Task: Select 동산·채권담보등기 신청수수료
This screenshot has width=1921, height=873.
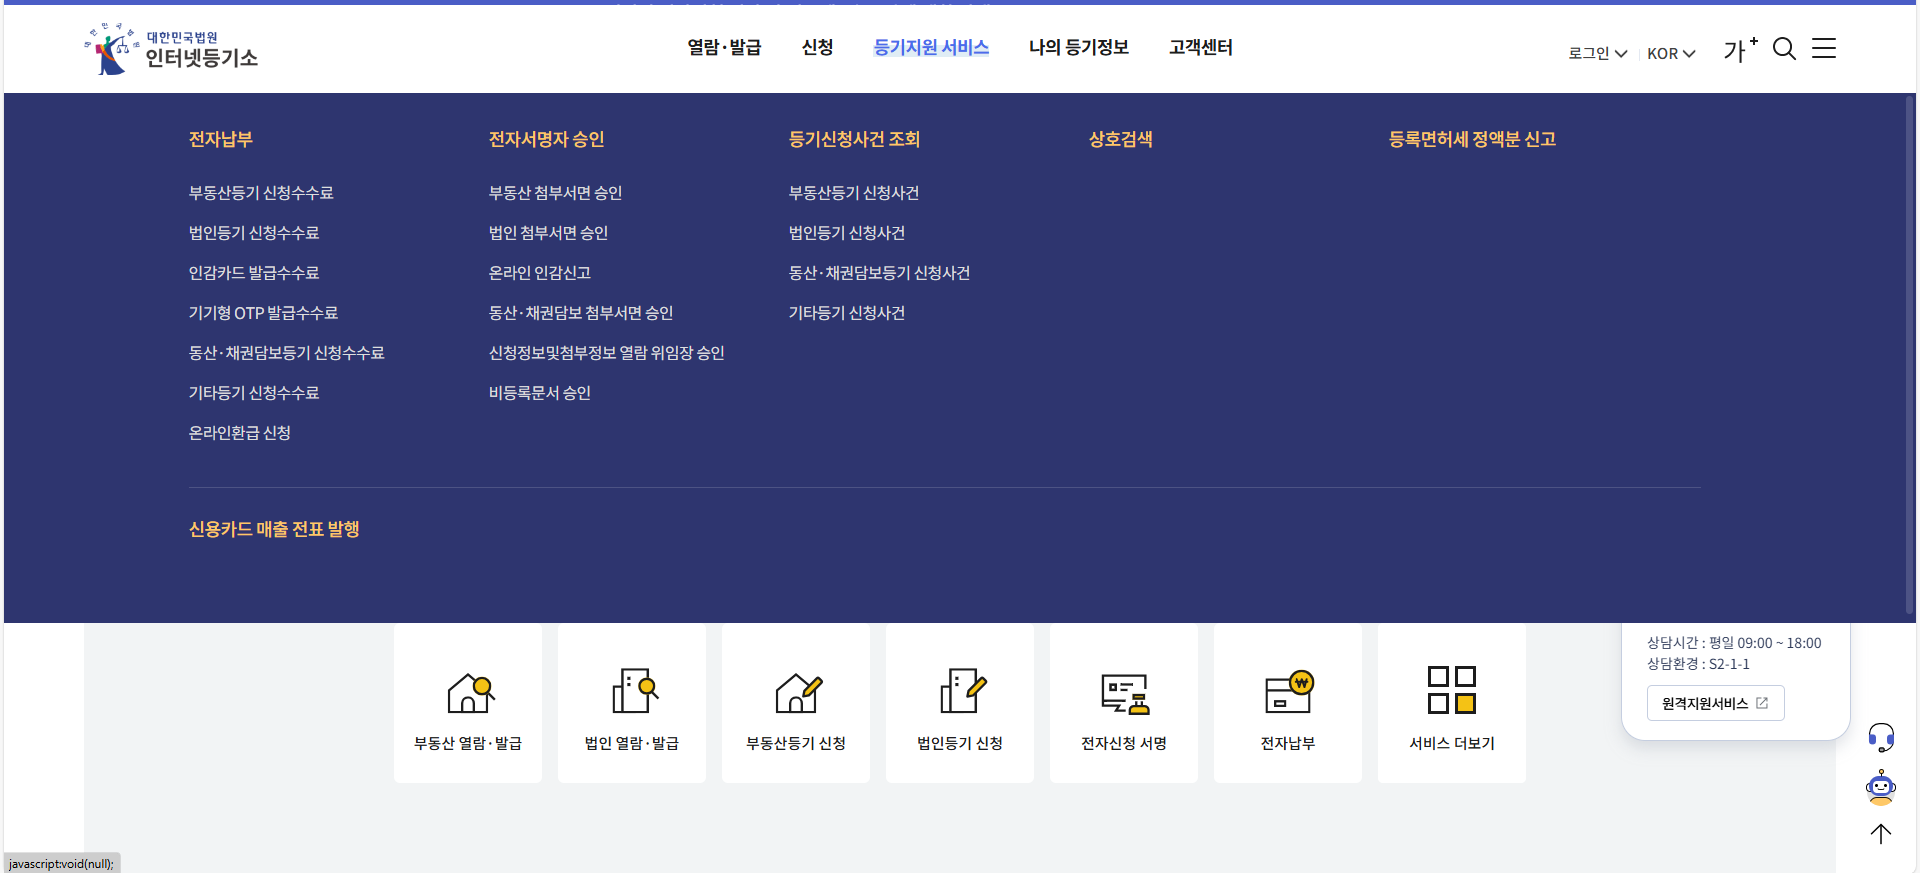Action: 286,353
